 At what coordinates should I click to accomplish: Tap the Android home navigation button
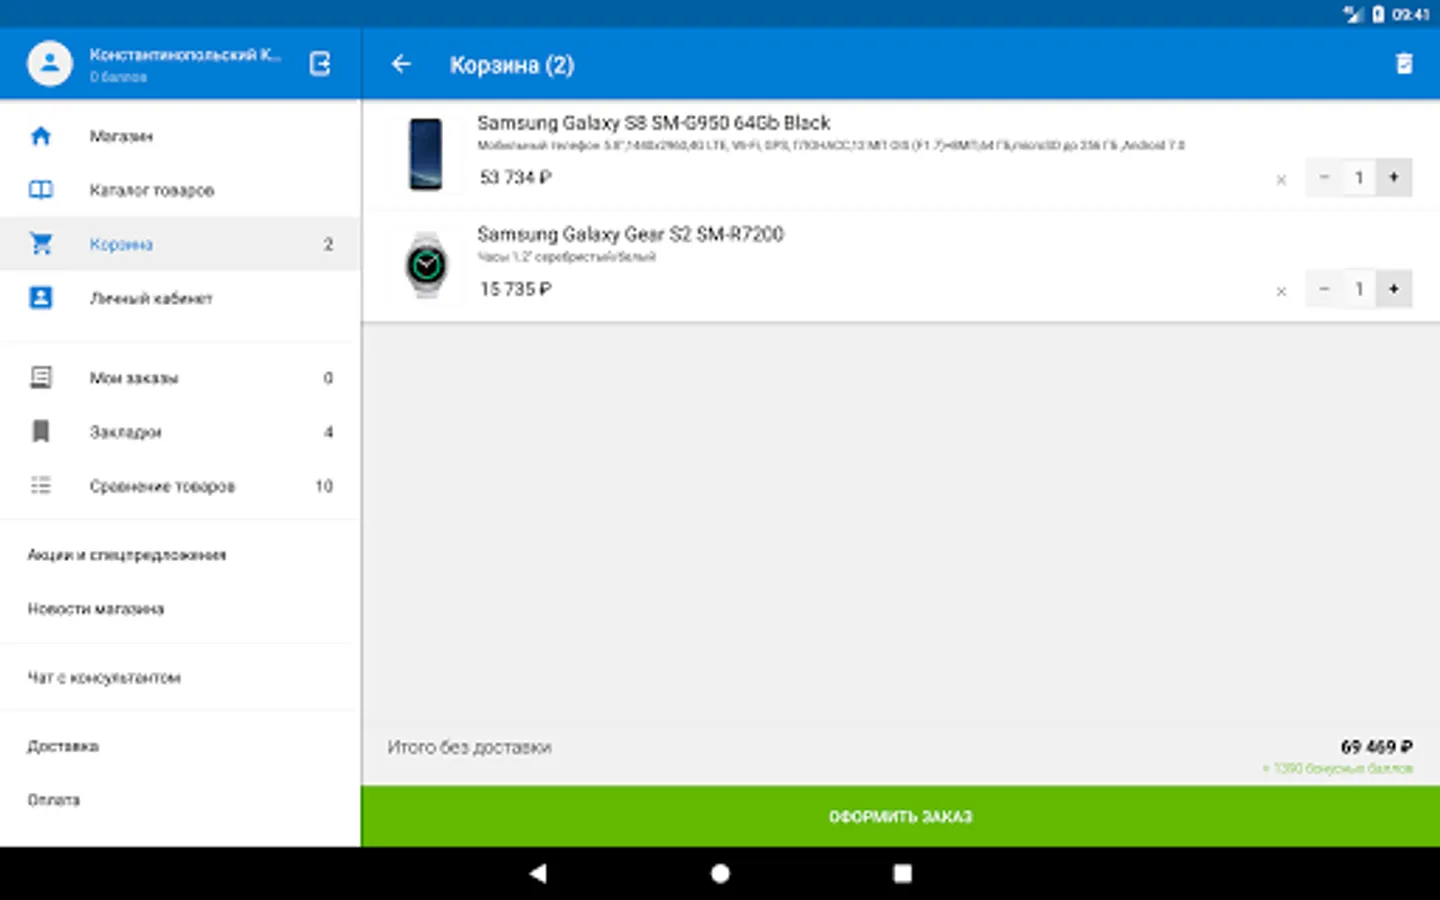720,873
